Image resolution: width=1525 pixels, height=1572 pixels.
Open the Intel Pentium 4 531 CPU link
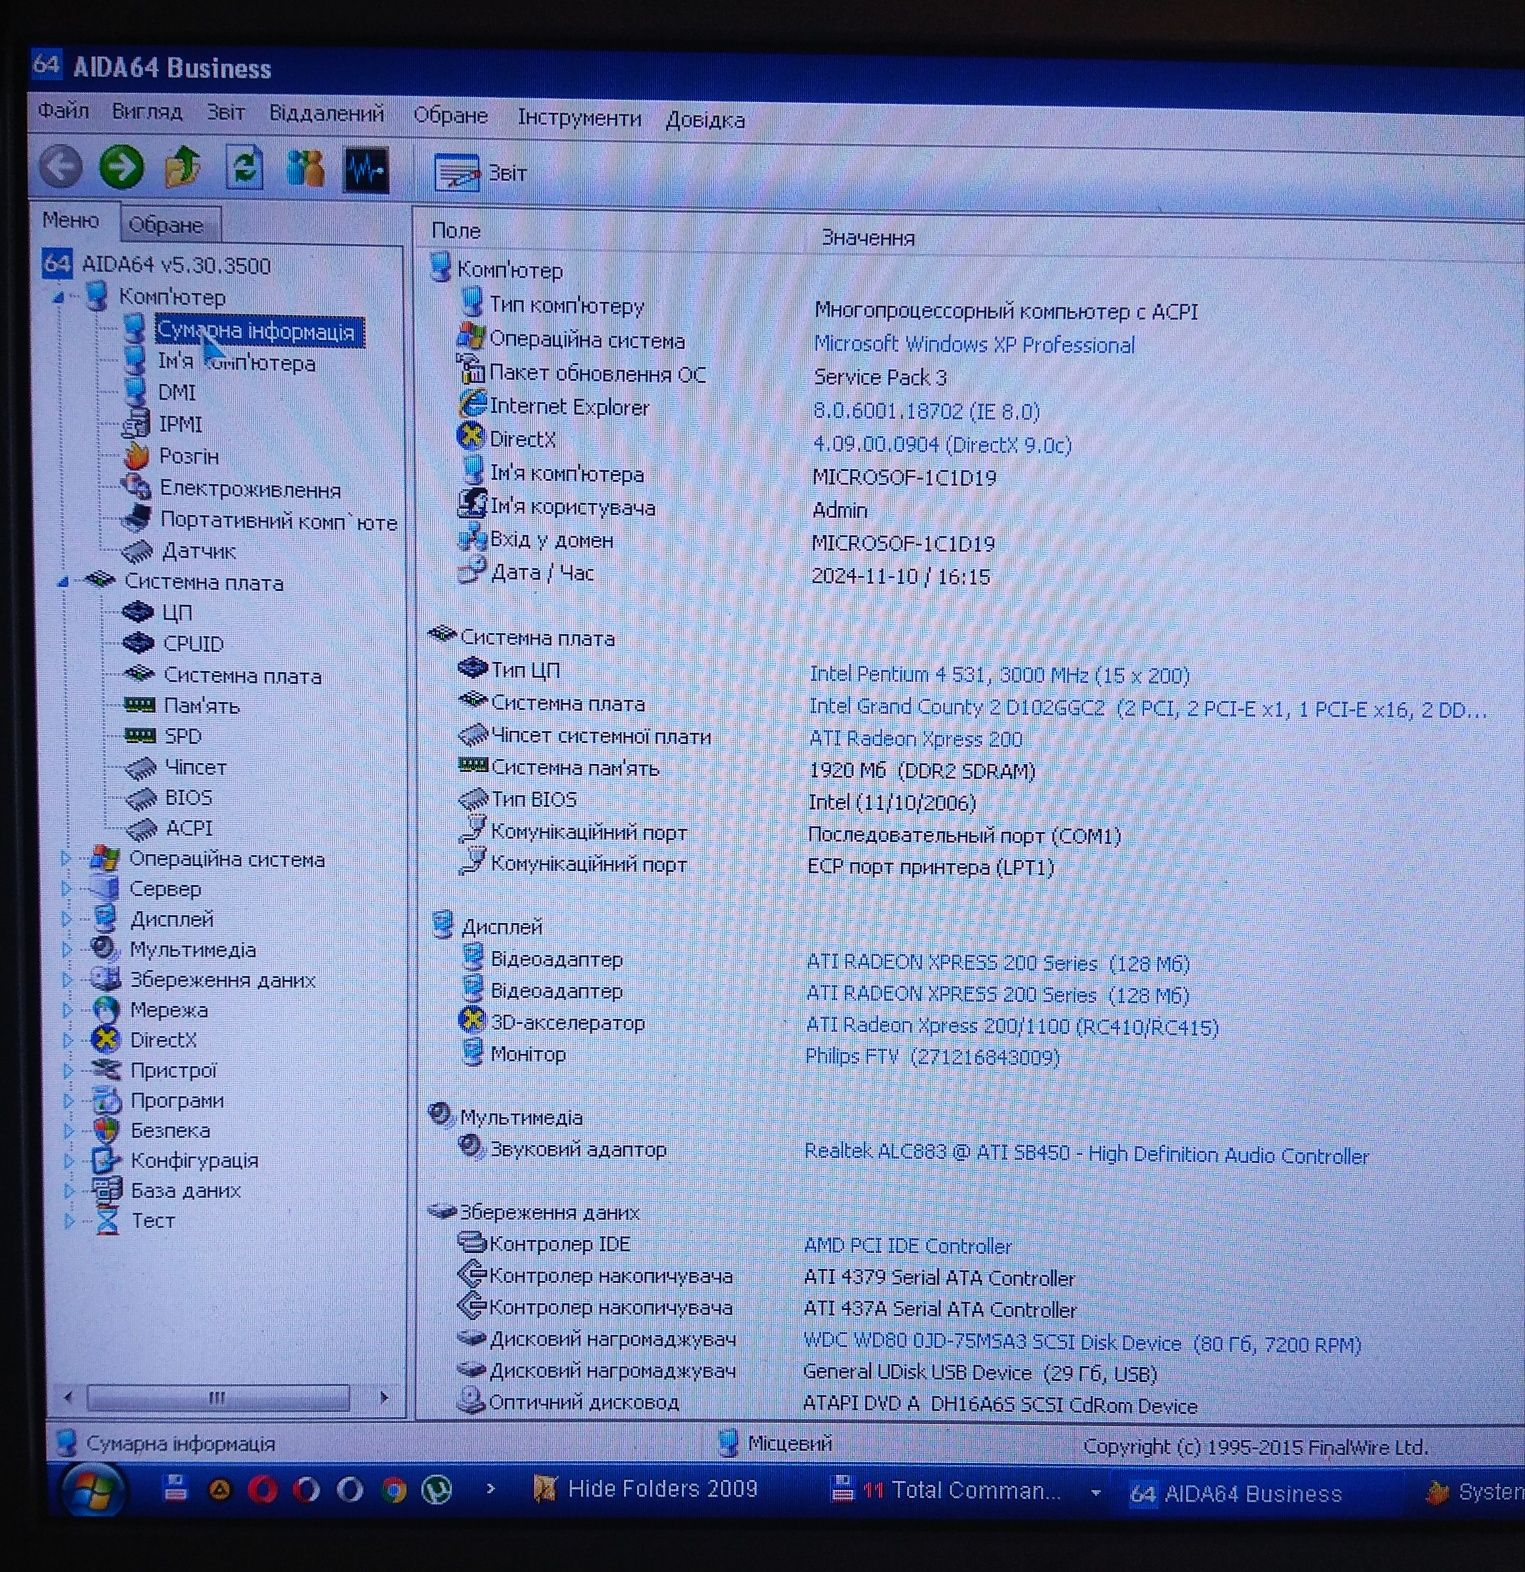coord(999,675)
